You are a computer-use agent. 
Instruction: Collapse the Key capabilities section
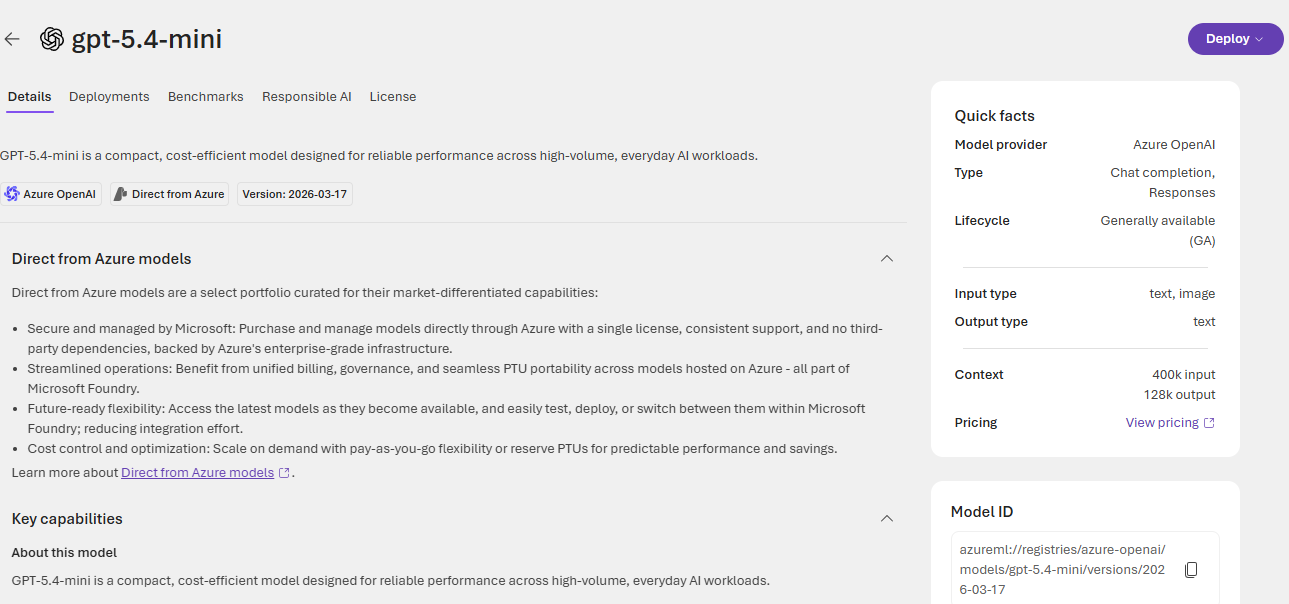[x=886, y=519]
